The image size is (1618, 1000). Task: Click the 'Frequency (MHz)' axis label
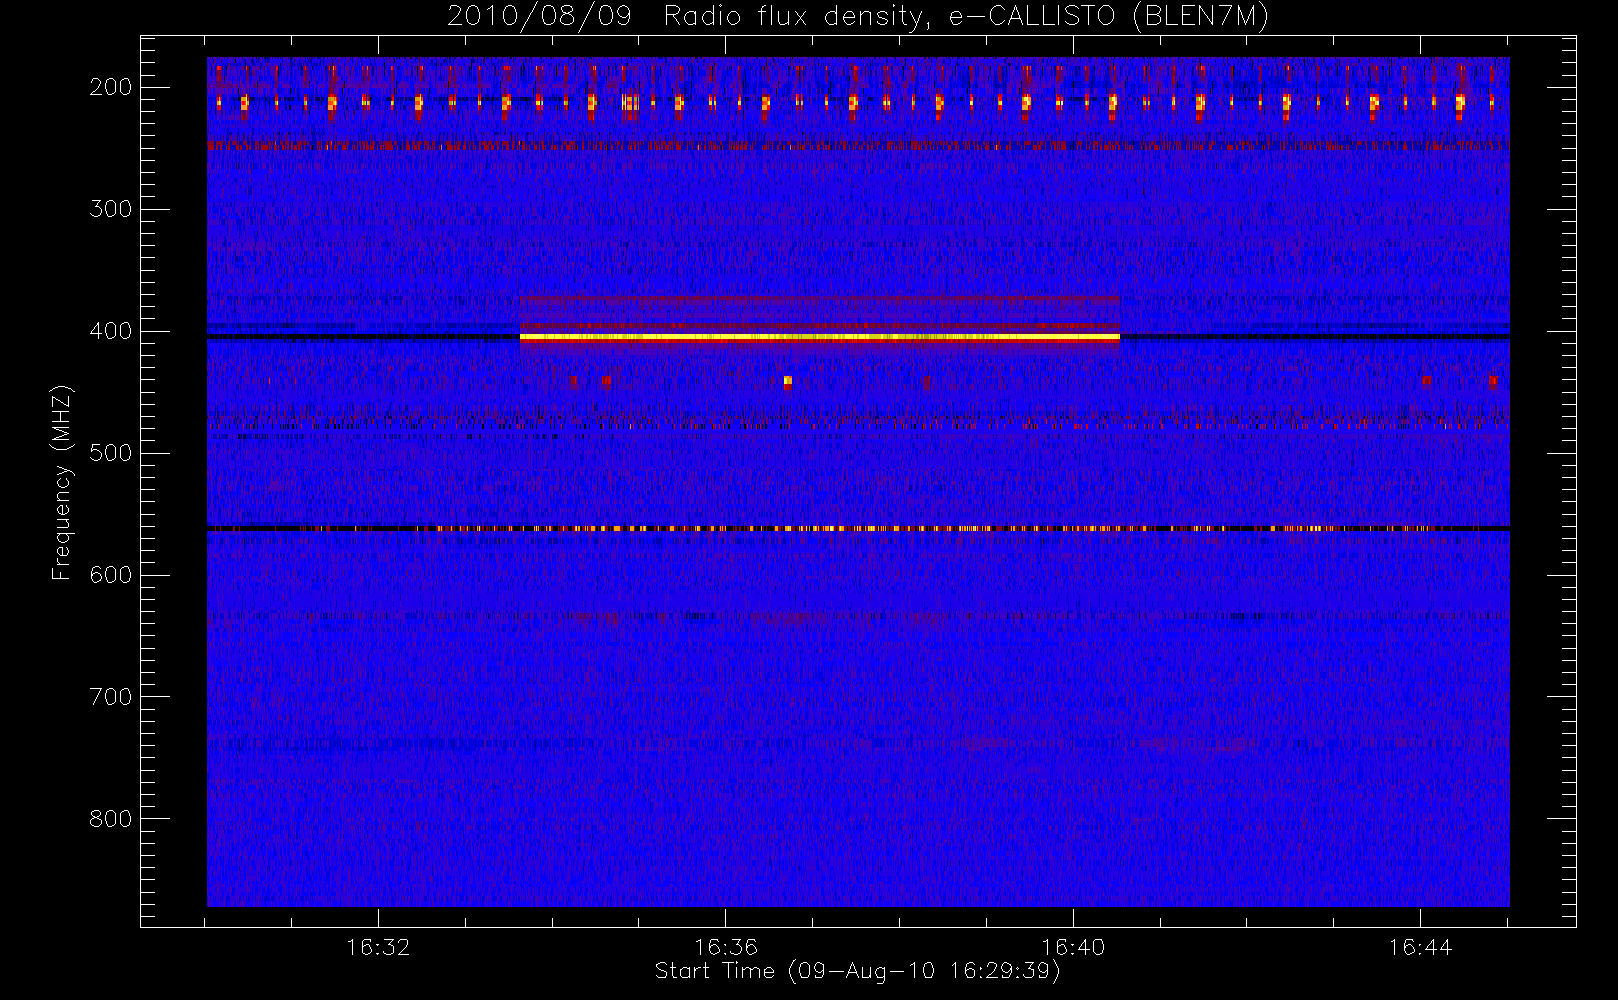[62, 482]
